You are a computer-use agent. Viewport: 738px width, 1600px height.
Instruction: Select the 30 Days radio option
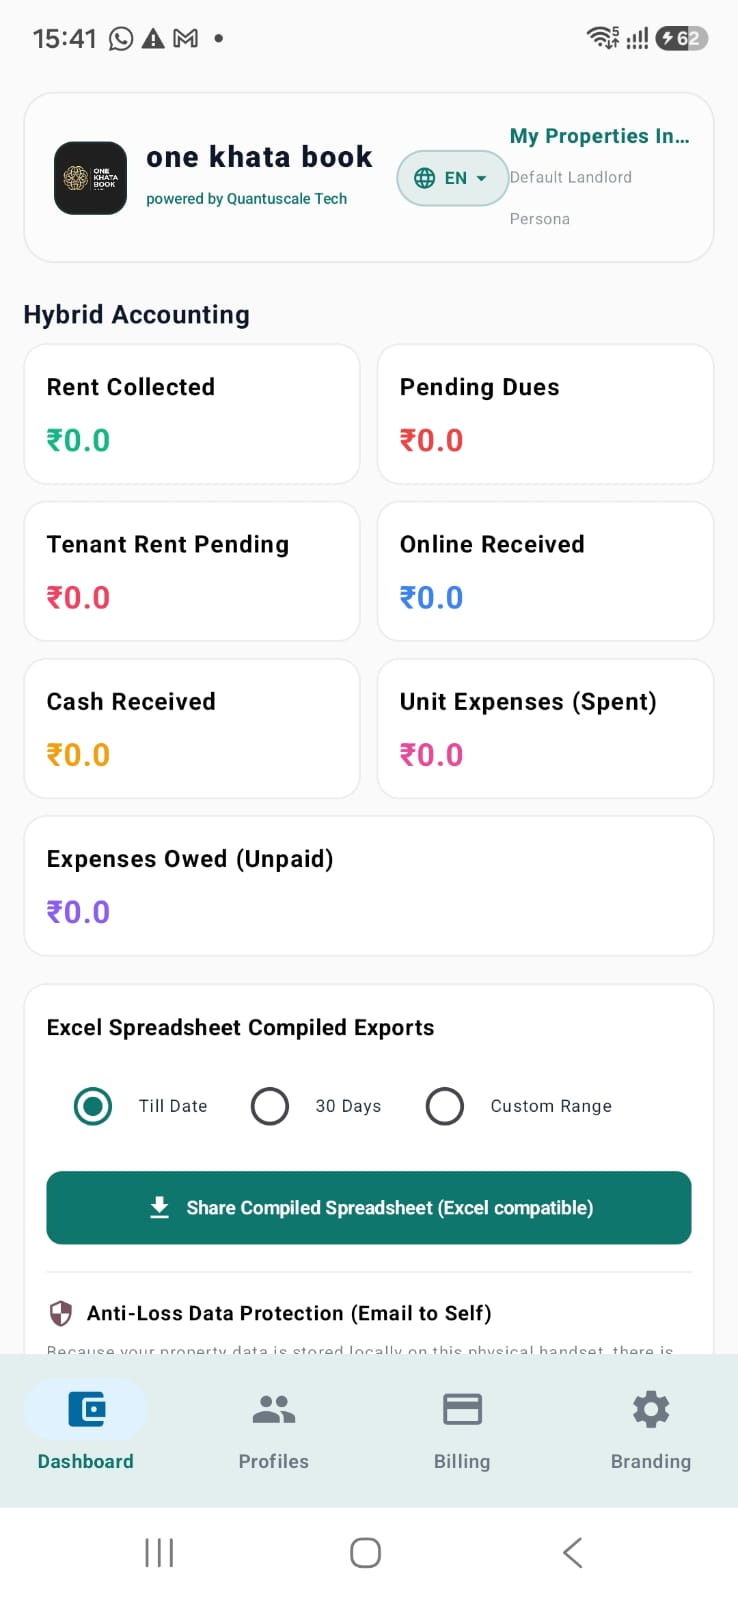click(270, 1106)
